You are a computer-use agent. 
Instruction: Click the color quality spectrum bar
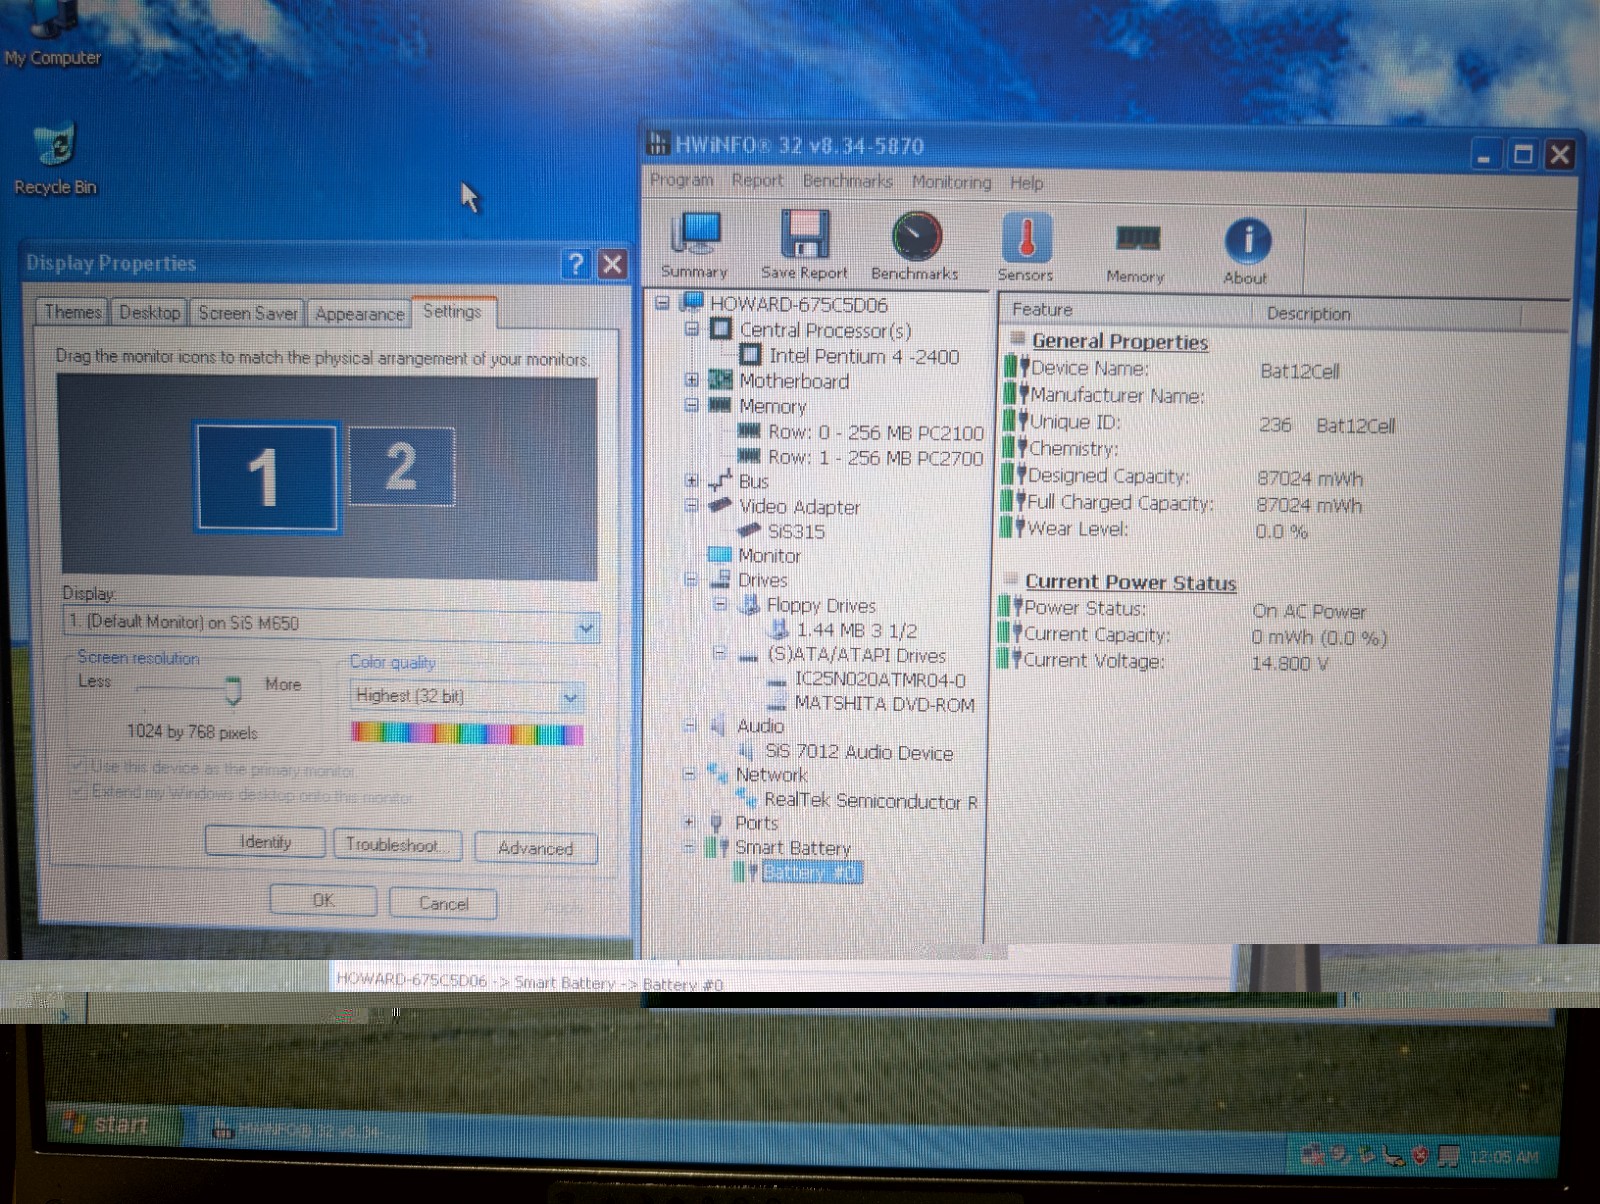(467, 733)
